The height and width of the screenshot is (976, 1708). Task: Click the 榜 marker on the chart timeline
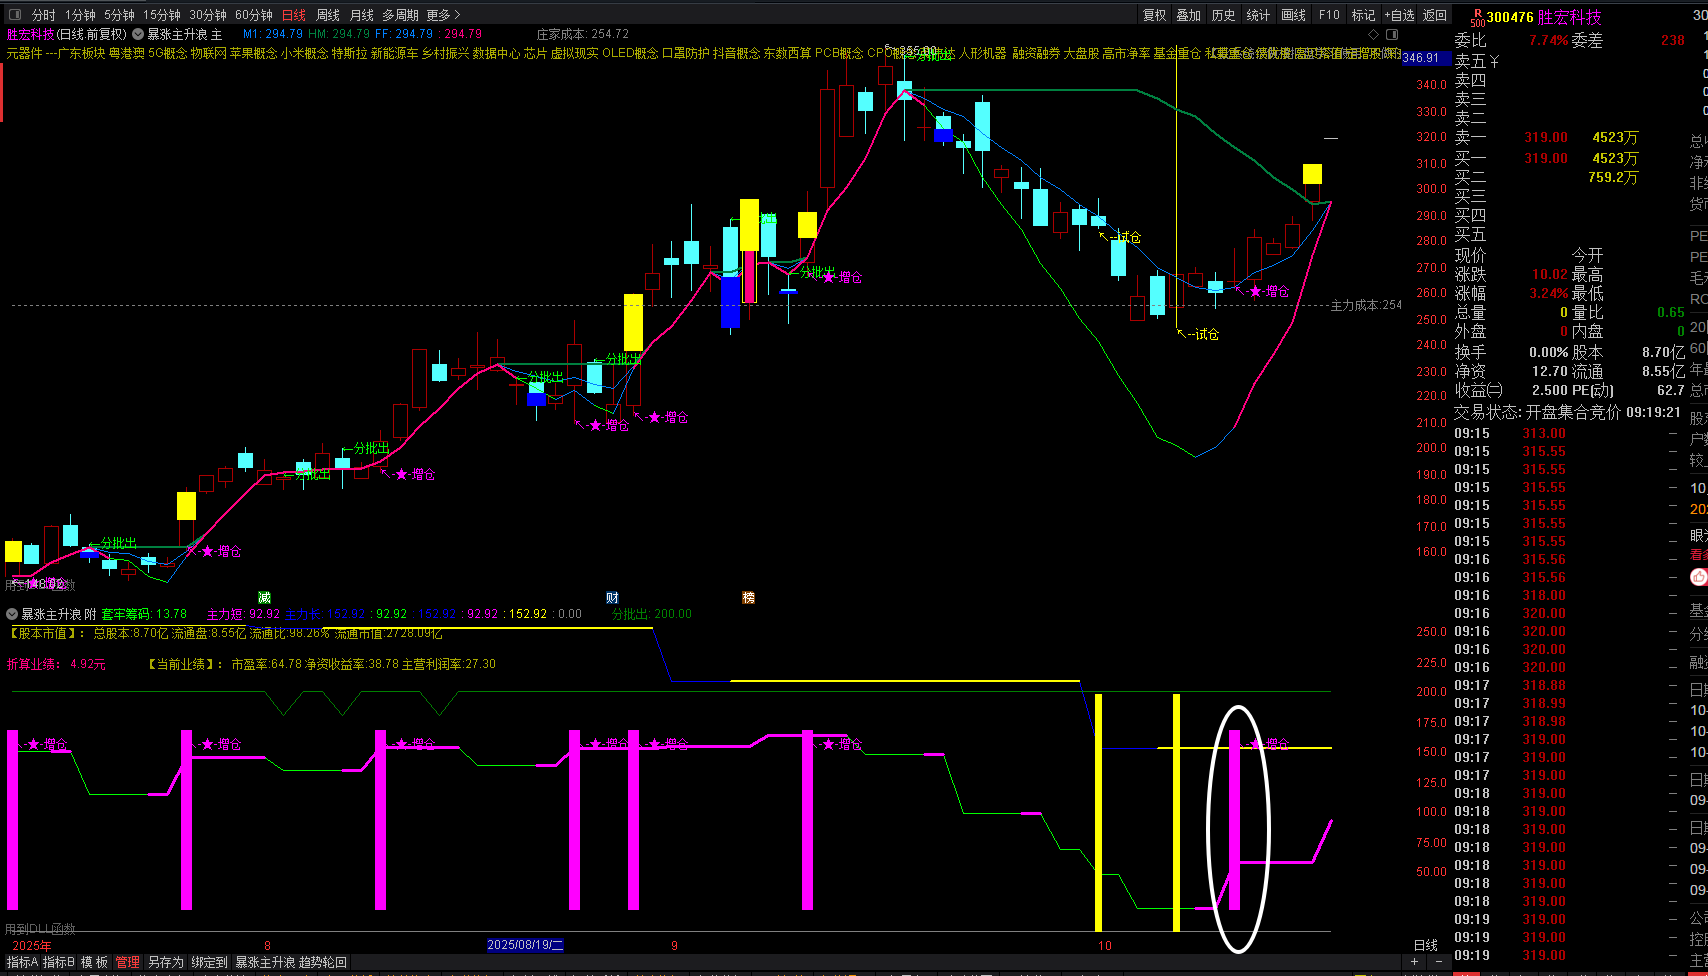[748, 598]
